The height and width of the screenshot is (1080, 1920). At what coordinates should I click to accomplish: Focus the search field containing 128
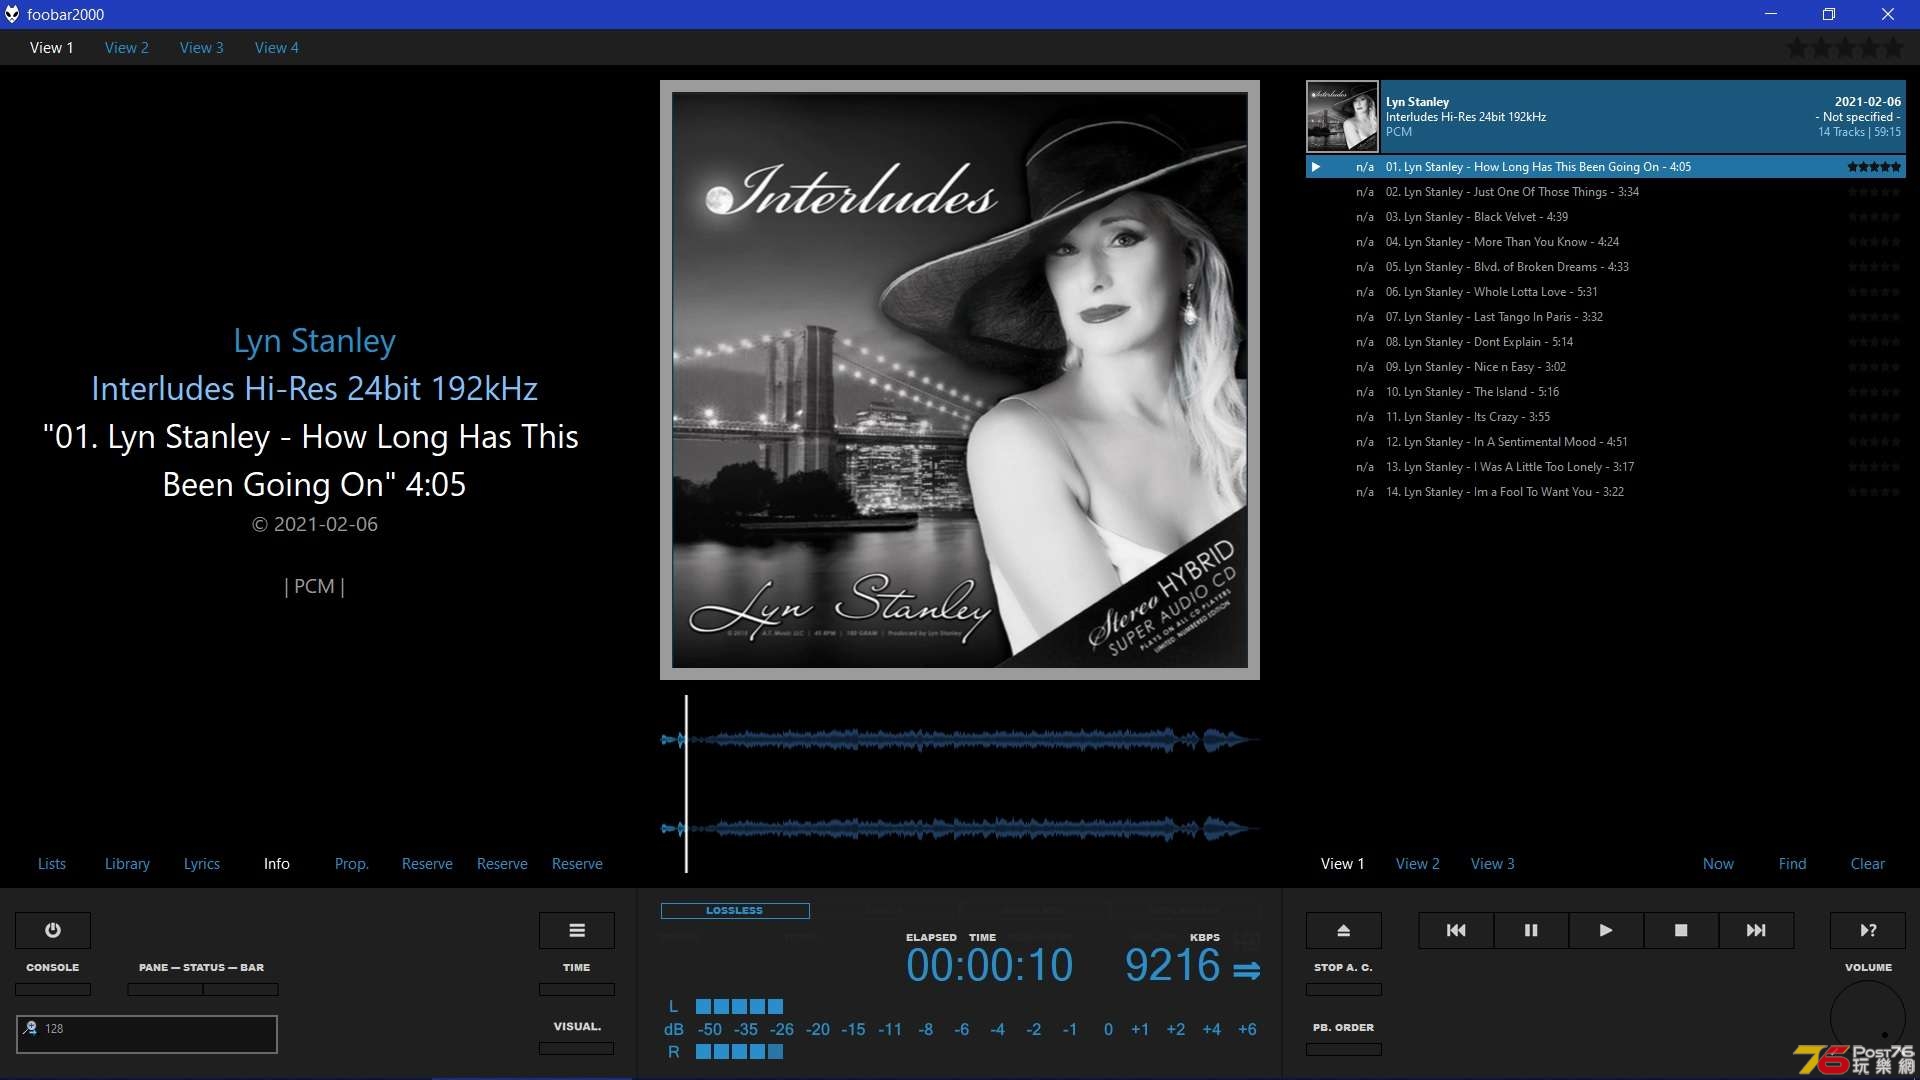point(147,1034)
